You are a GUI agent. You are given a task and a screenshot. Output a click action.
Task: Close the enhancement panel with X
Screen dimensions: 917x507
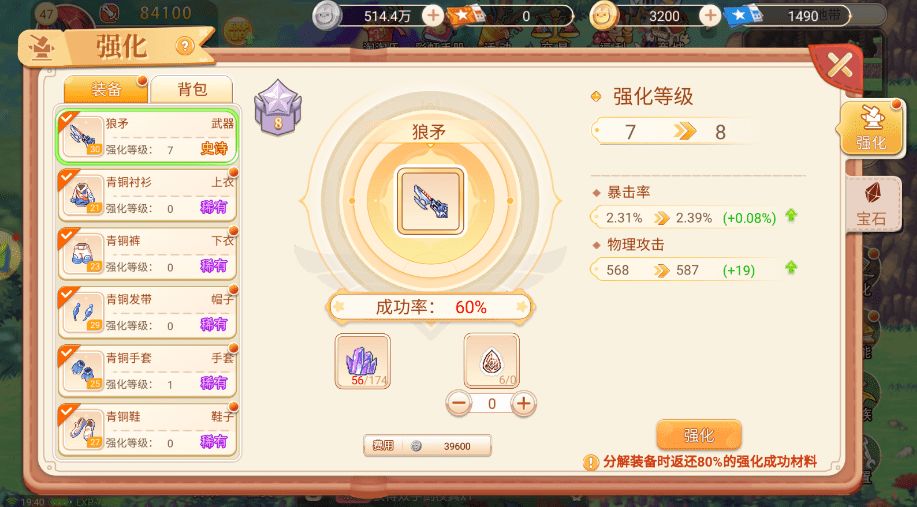(839, 67)
